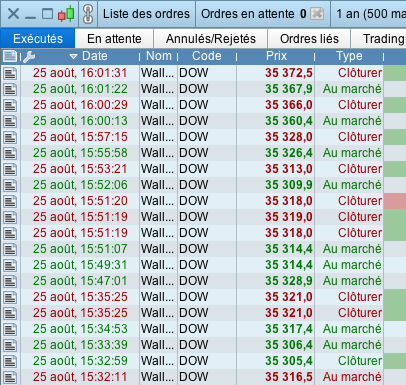Open details icon for 15:55:58 order
The image size is (406, 385).
point(10,153)
